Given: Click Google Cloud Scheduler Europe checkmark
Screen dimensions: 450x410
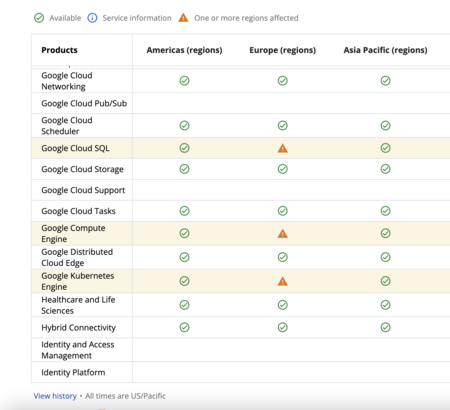Looking at the screenshot, I should coord(283,126).
